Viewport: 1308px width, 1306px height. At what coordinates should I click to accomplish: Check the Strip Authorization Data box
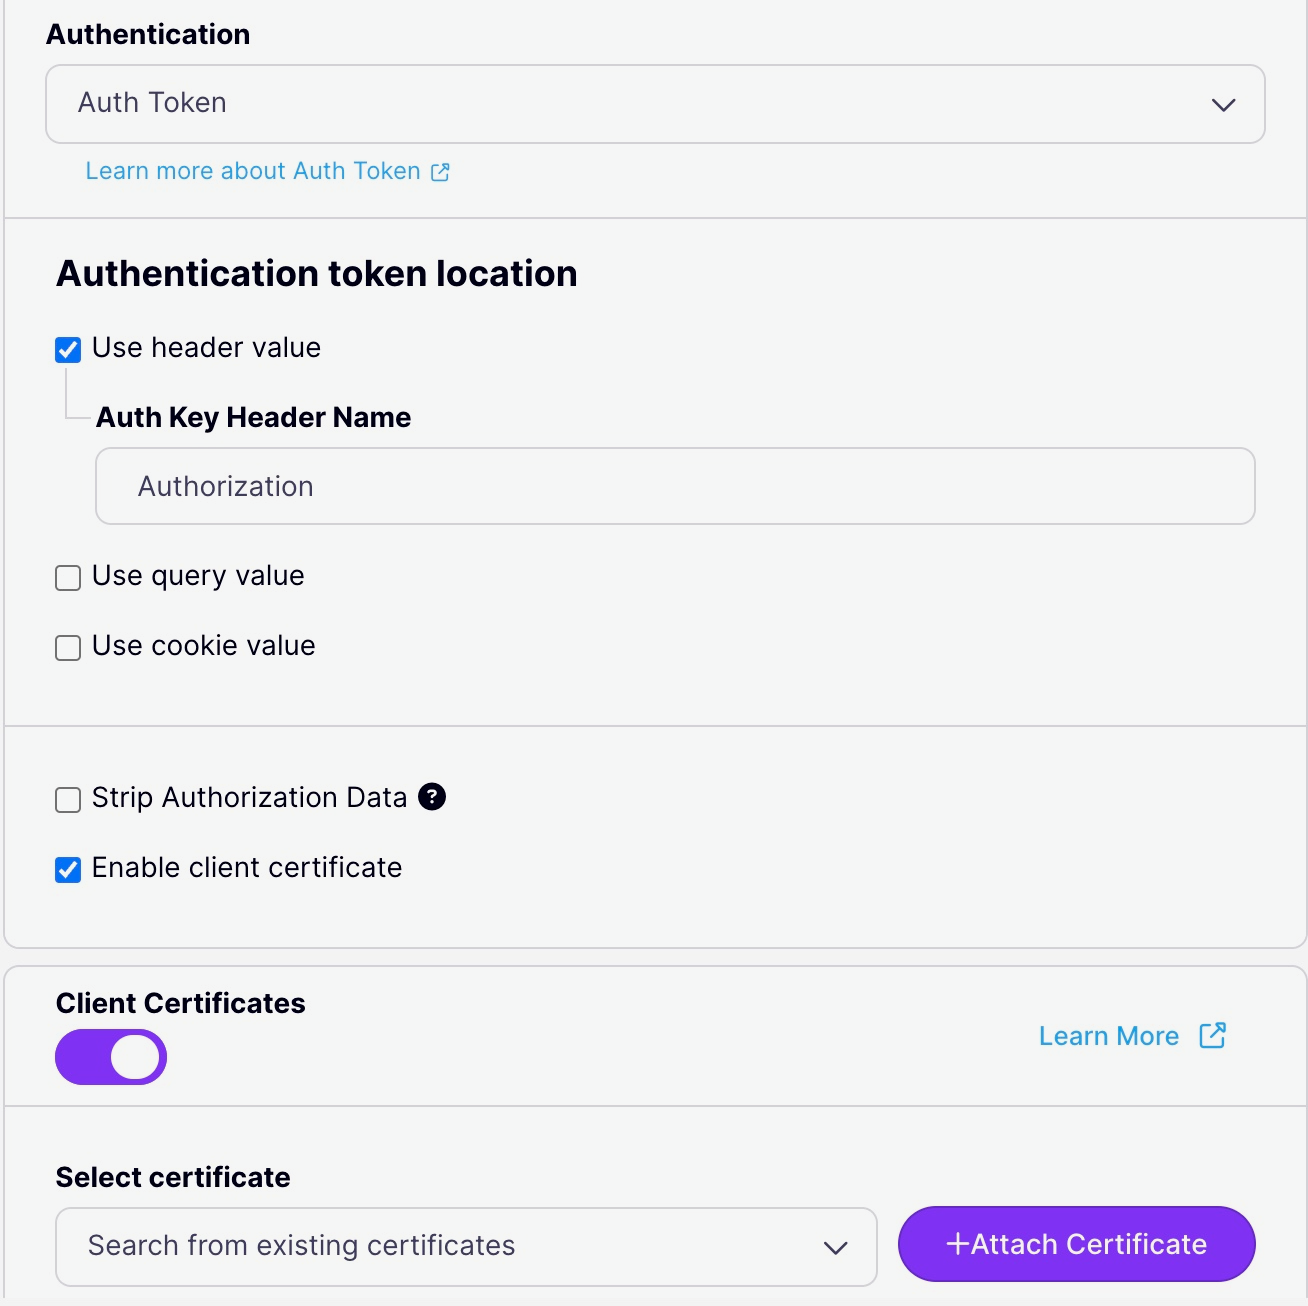[67, 800]
